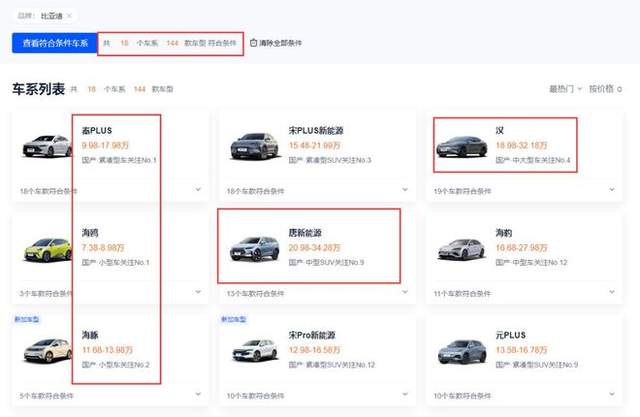640x417 pixels.
Task: Click 19个车款符合条件 text on 汉 card
Action: pyautogui.click(x=462, y=191)
